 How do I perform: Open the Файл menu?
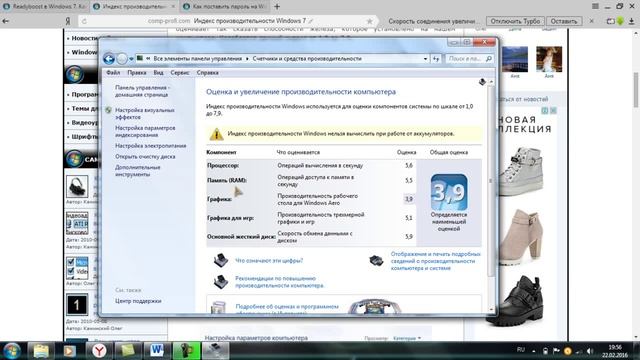pyautogui.click(x=113, y=73)
